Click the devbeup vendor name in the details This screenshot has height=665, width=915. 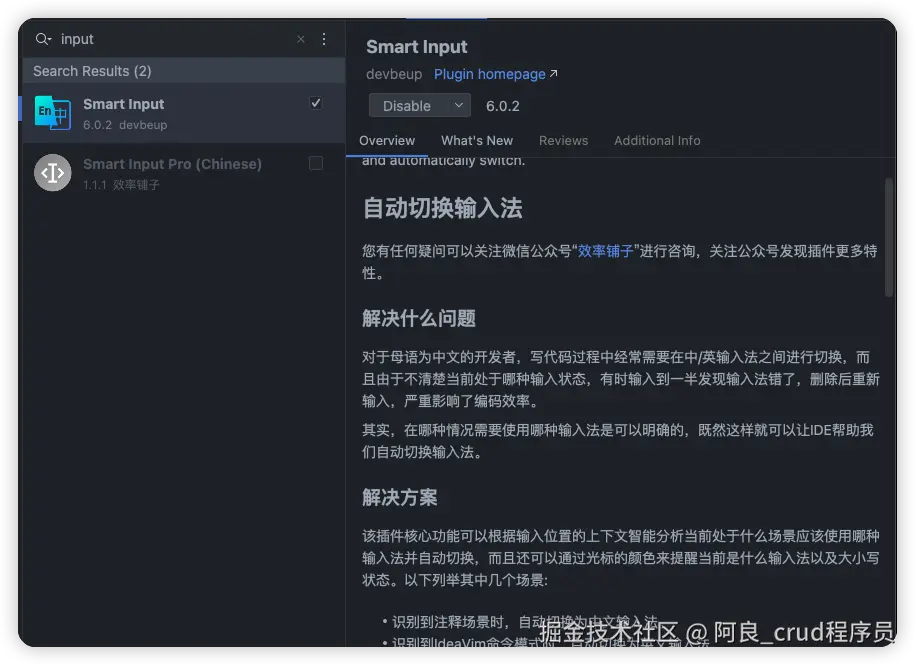click(x=394, y=74)
